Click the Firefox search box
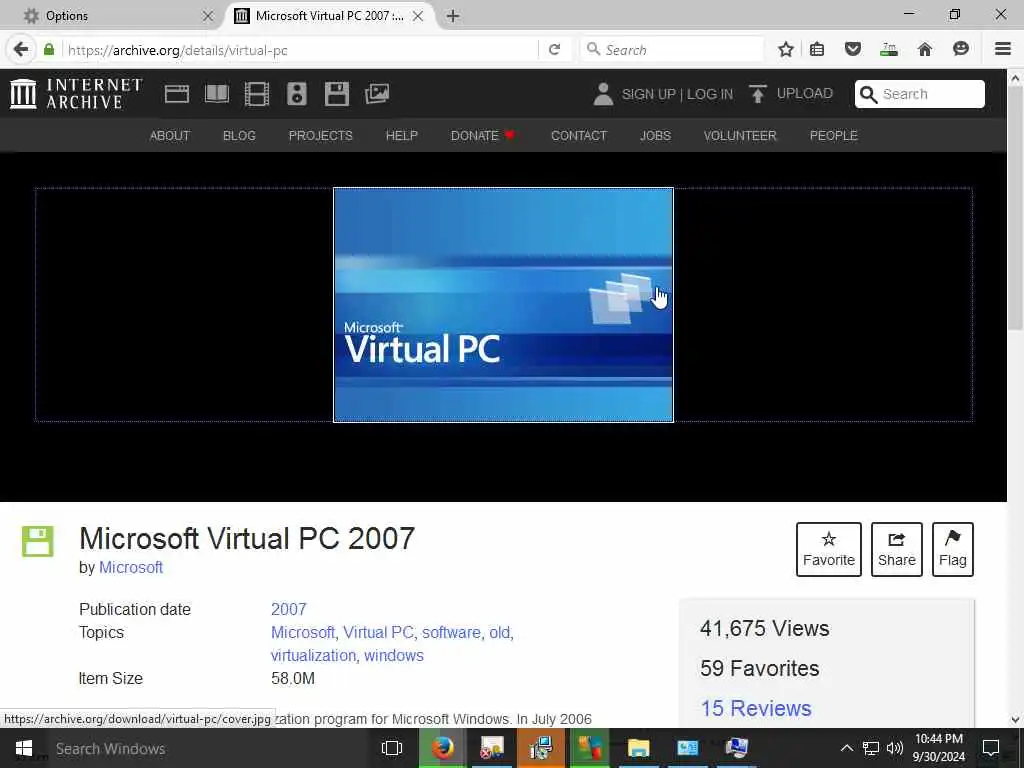 (x=672, y=50)
